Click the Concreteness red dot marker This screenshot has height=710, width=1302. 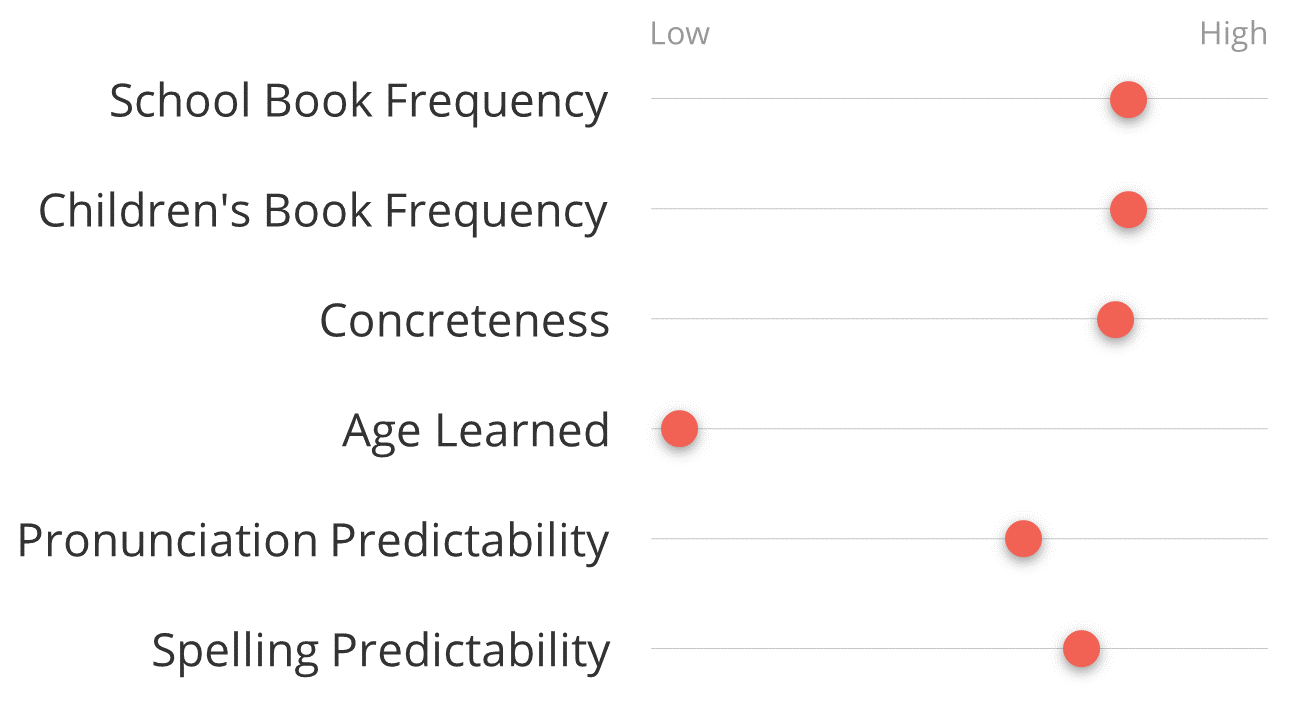[1115, 319]
